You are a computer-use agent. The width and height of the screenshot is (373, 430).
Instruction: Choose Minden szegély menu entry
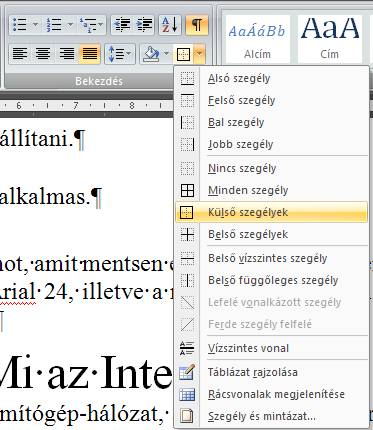pyautogui.click(x=271, y=191)
